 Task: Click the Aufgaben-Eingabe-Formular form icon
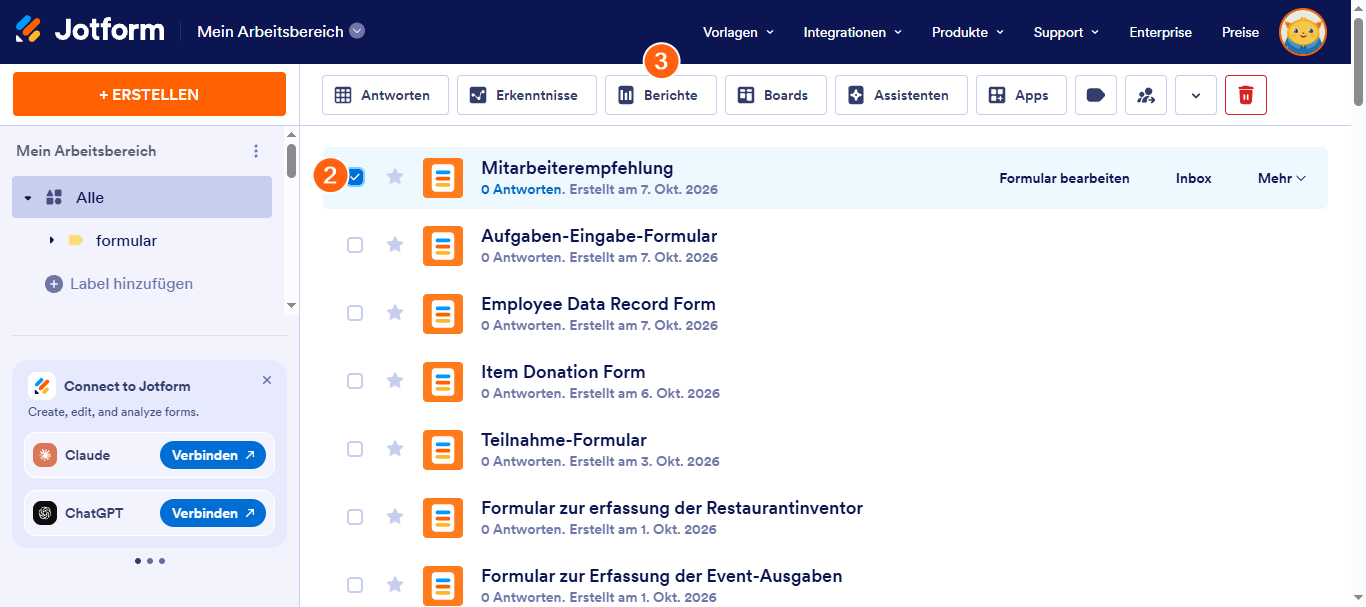[x=443, y=246]
